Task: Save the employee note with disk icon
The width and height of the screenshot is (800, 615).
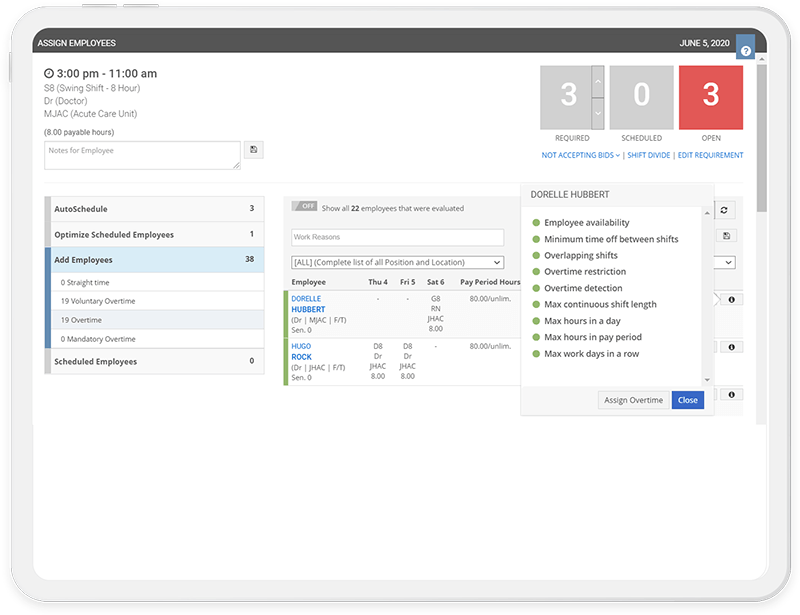Action: pos(254,150)
